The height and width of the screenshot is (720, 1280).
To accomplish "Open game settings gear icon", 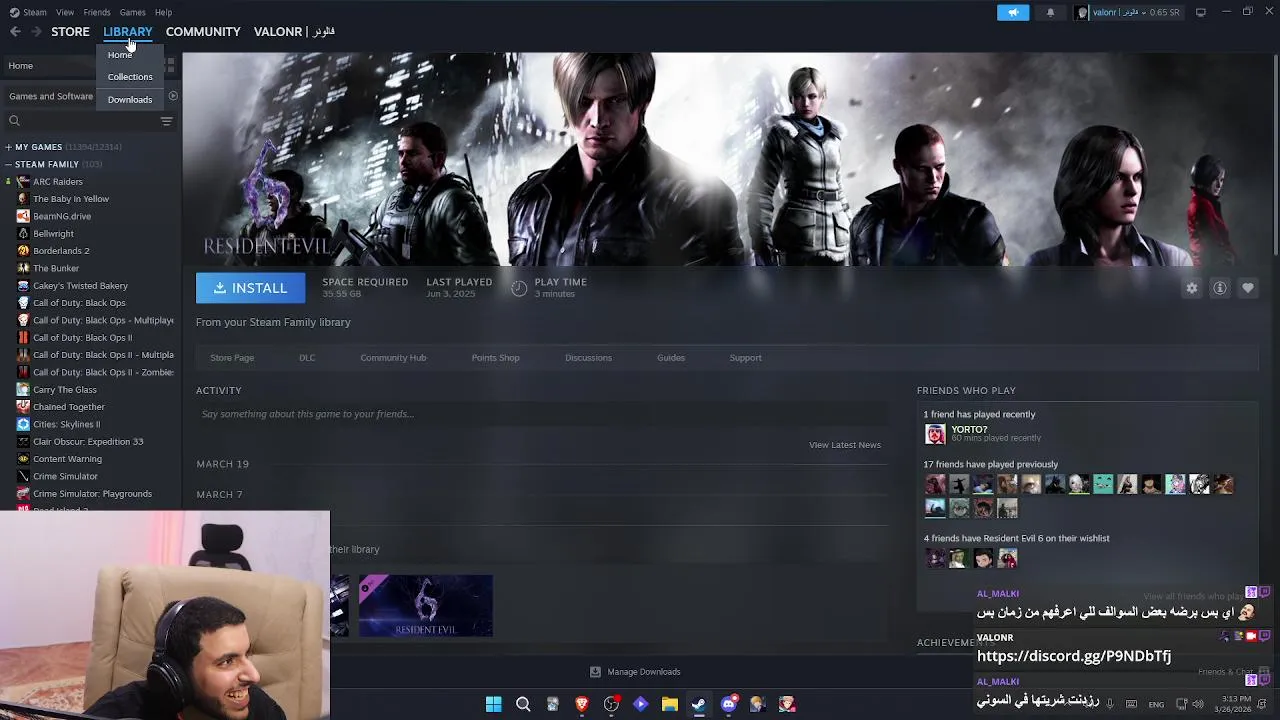I will pyautogui.click(x=1192, y=288).
